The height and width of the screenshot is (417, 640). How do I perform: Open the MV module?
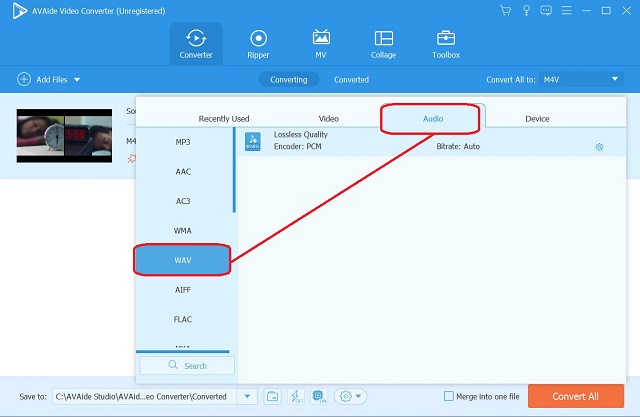(321, 44)
